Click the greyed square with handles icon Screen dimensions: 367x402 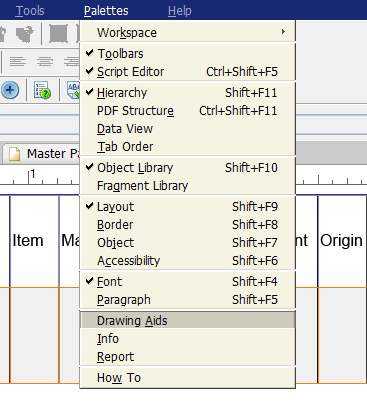click(x=58, y=33)
